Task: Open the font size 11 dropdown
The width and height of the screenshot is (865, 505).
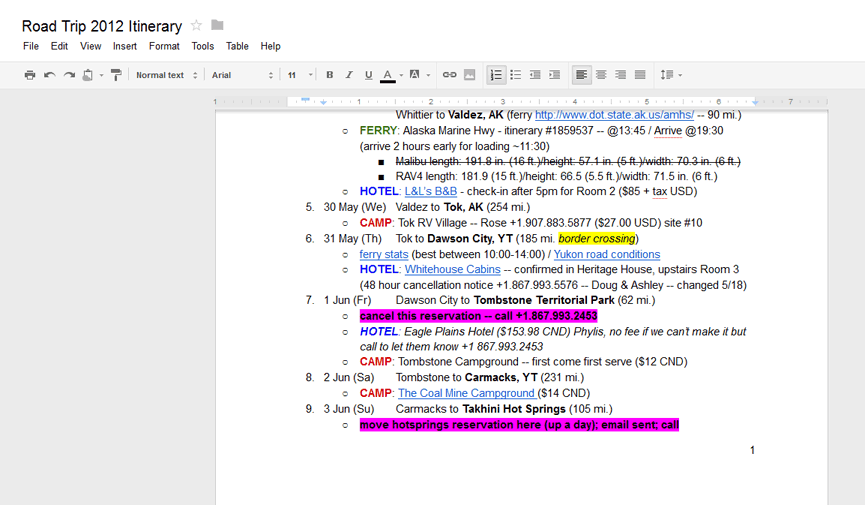Action: tap(300, 75)
